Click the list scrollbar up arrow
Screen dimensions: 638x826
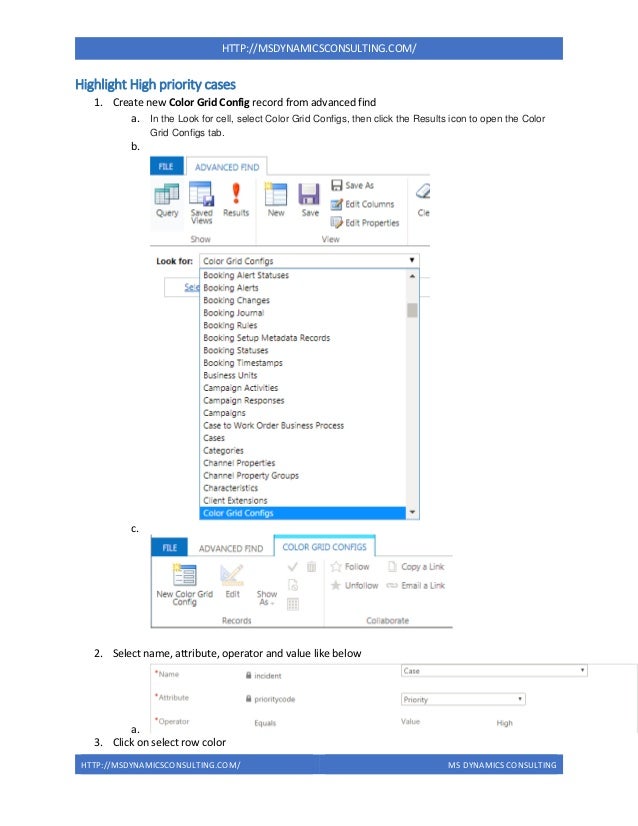pos(412,276)
